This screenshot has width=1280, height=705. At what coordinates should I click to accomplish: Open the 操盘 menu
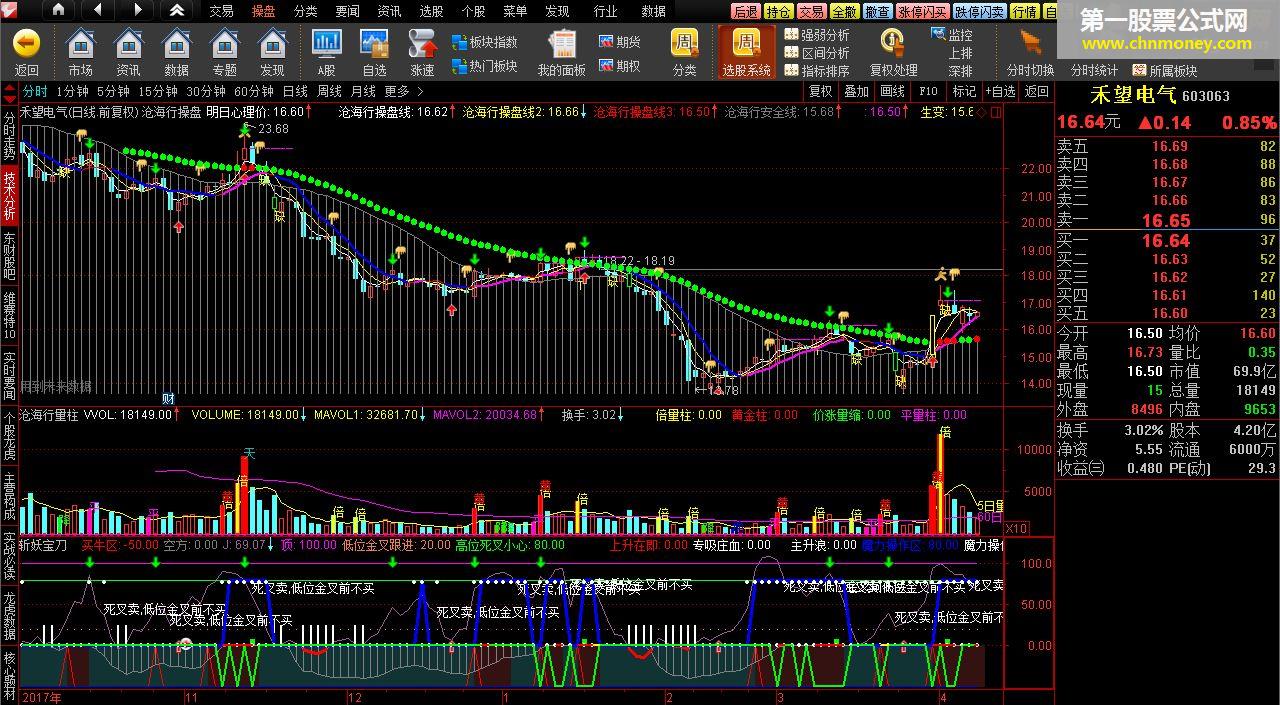coord(263,11)
